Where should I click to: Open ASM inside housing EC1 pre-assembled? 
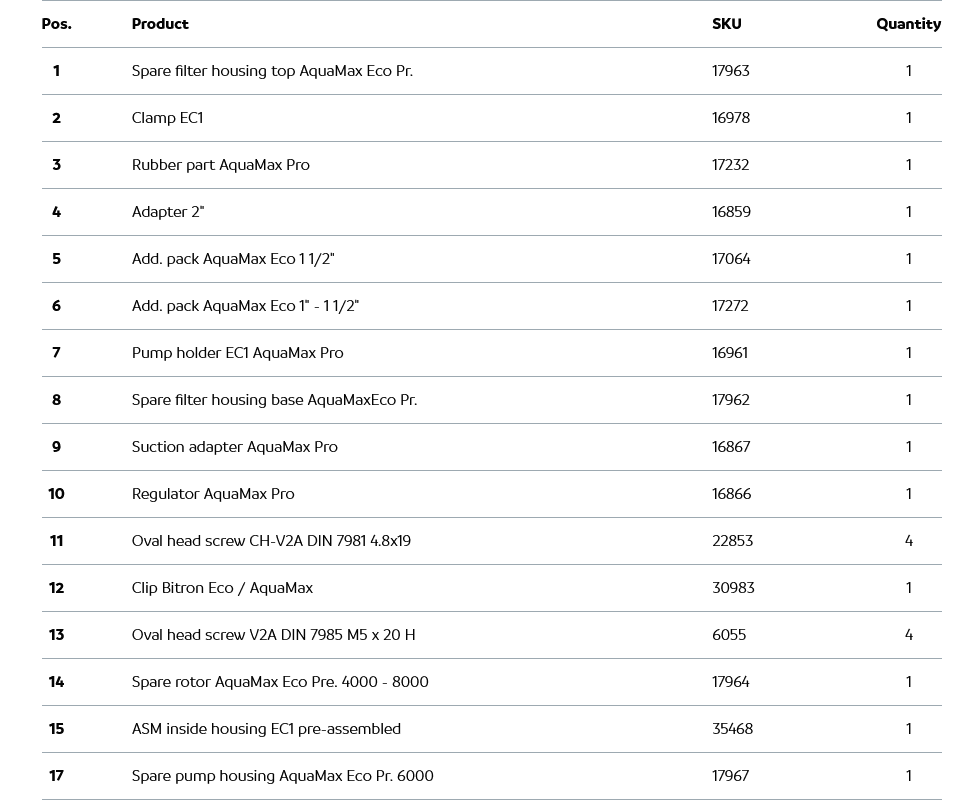[266, 729]
